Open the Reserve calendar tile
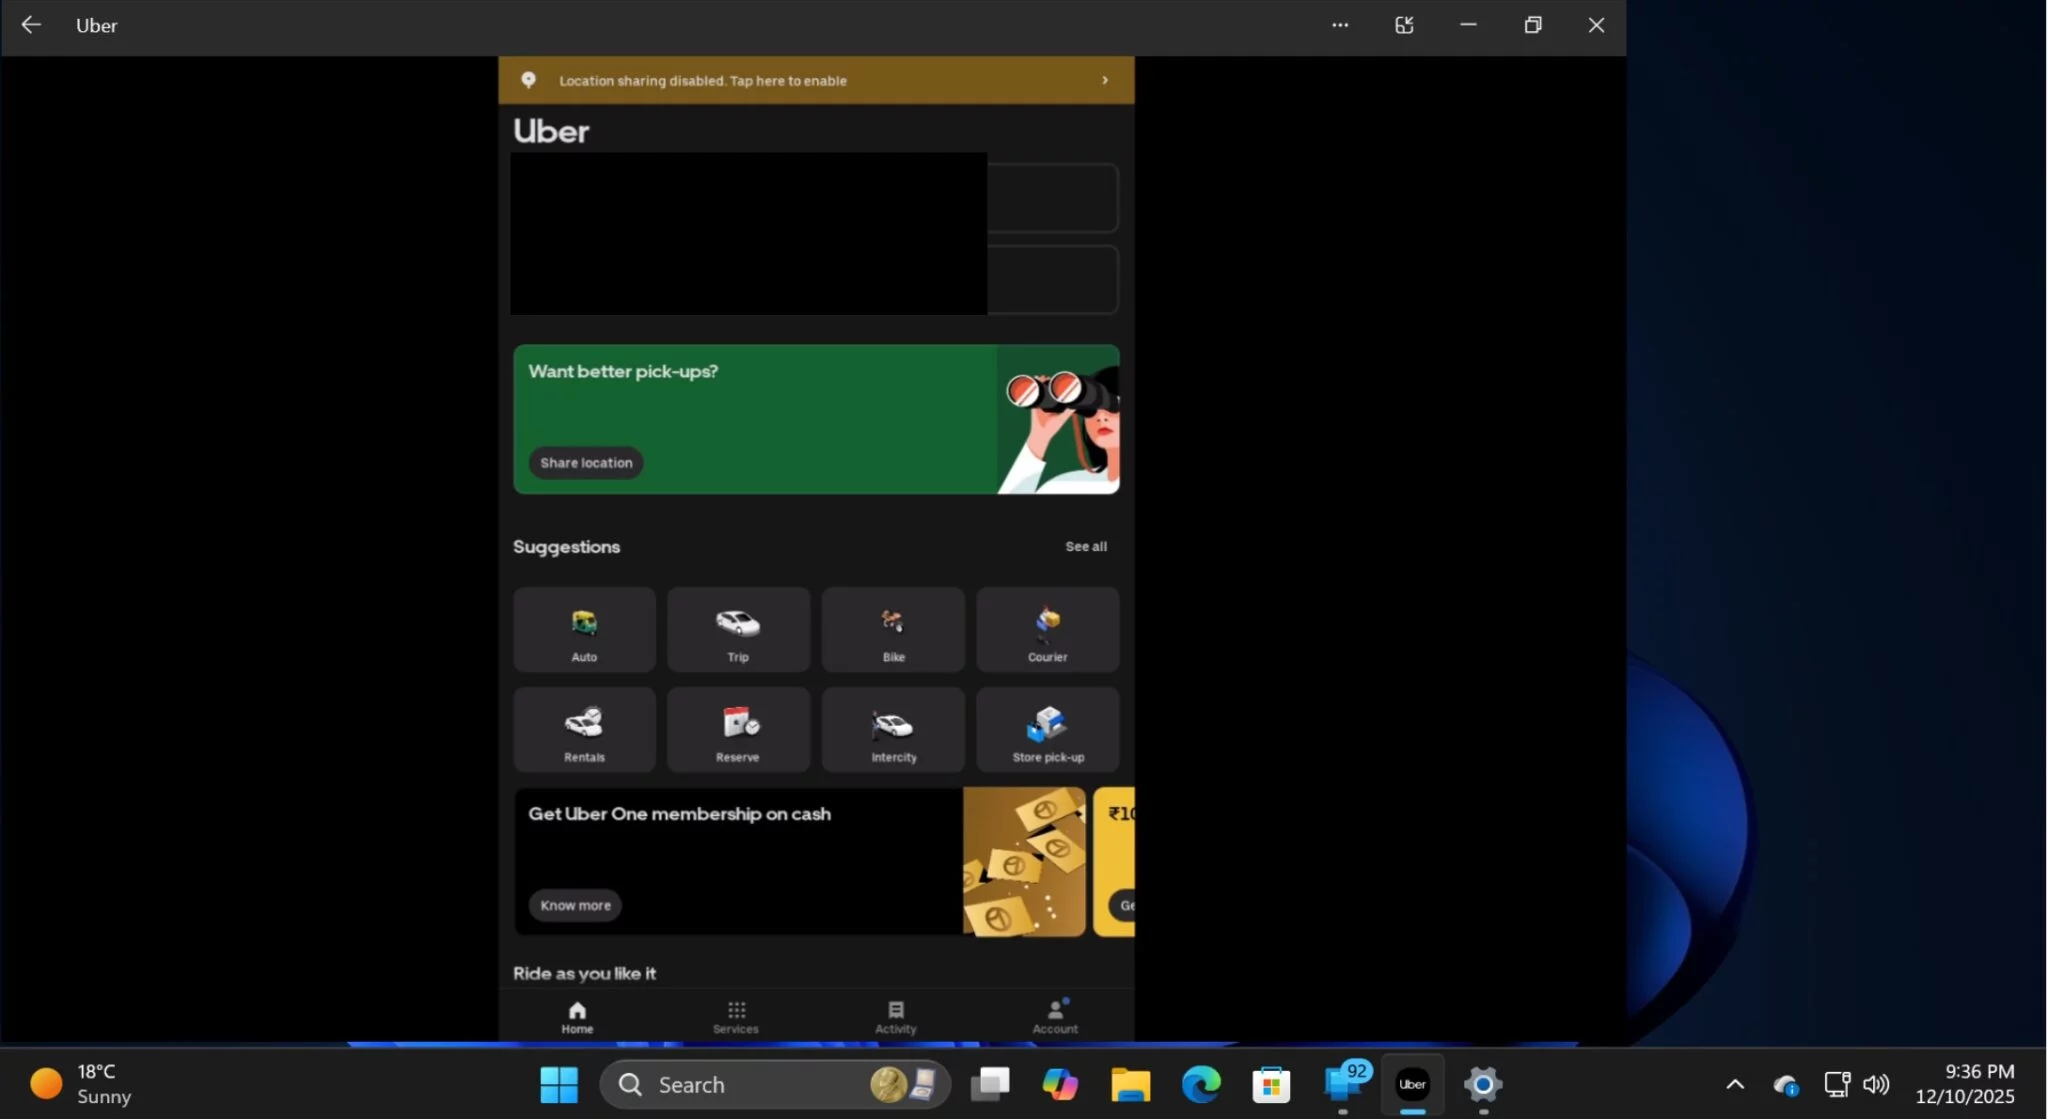2048x1119 pixels. coord(738,729)
